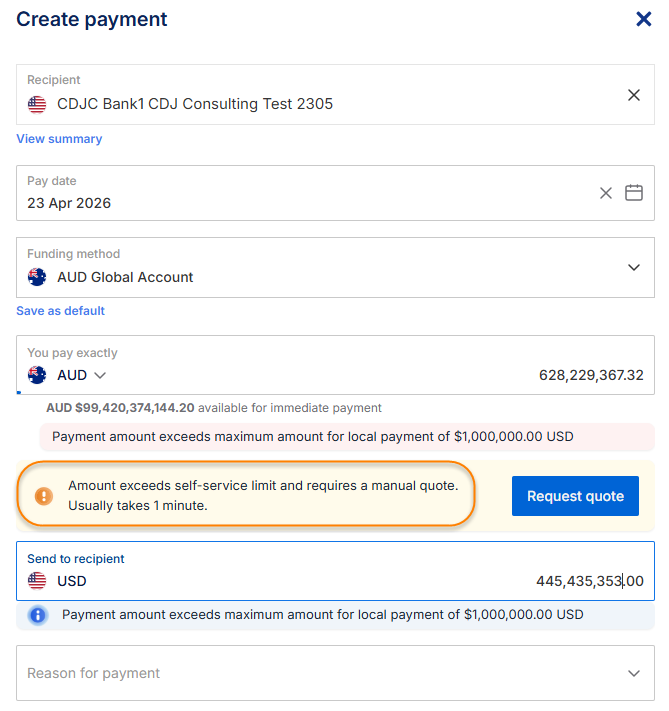Open the View summary link
The width and height of the screenshot is (669, 711).
pos(59,139)
